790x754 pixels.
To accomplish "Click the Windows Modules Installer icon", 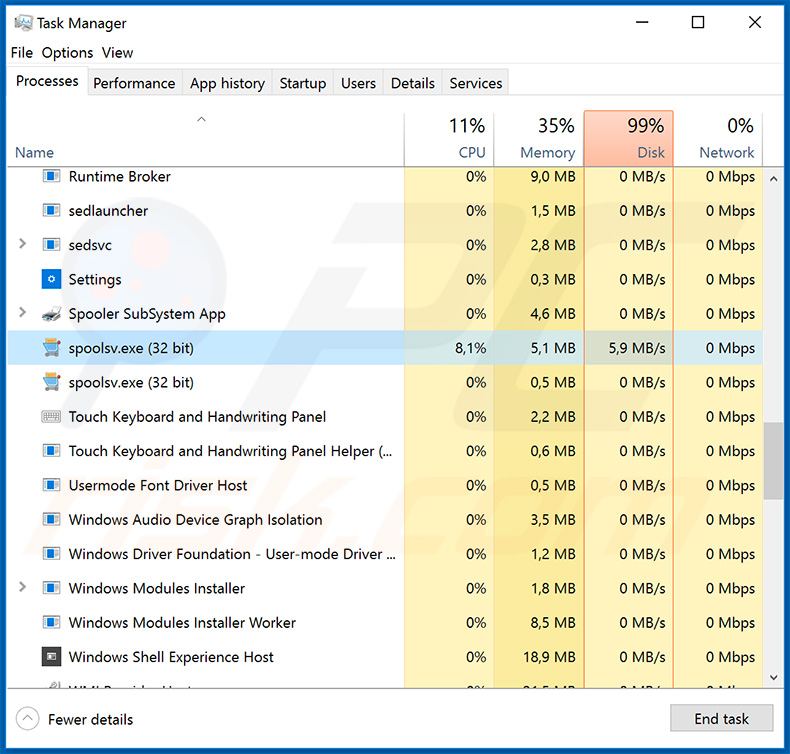I will 51,588.
